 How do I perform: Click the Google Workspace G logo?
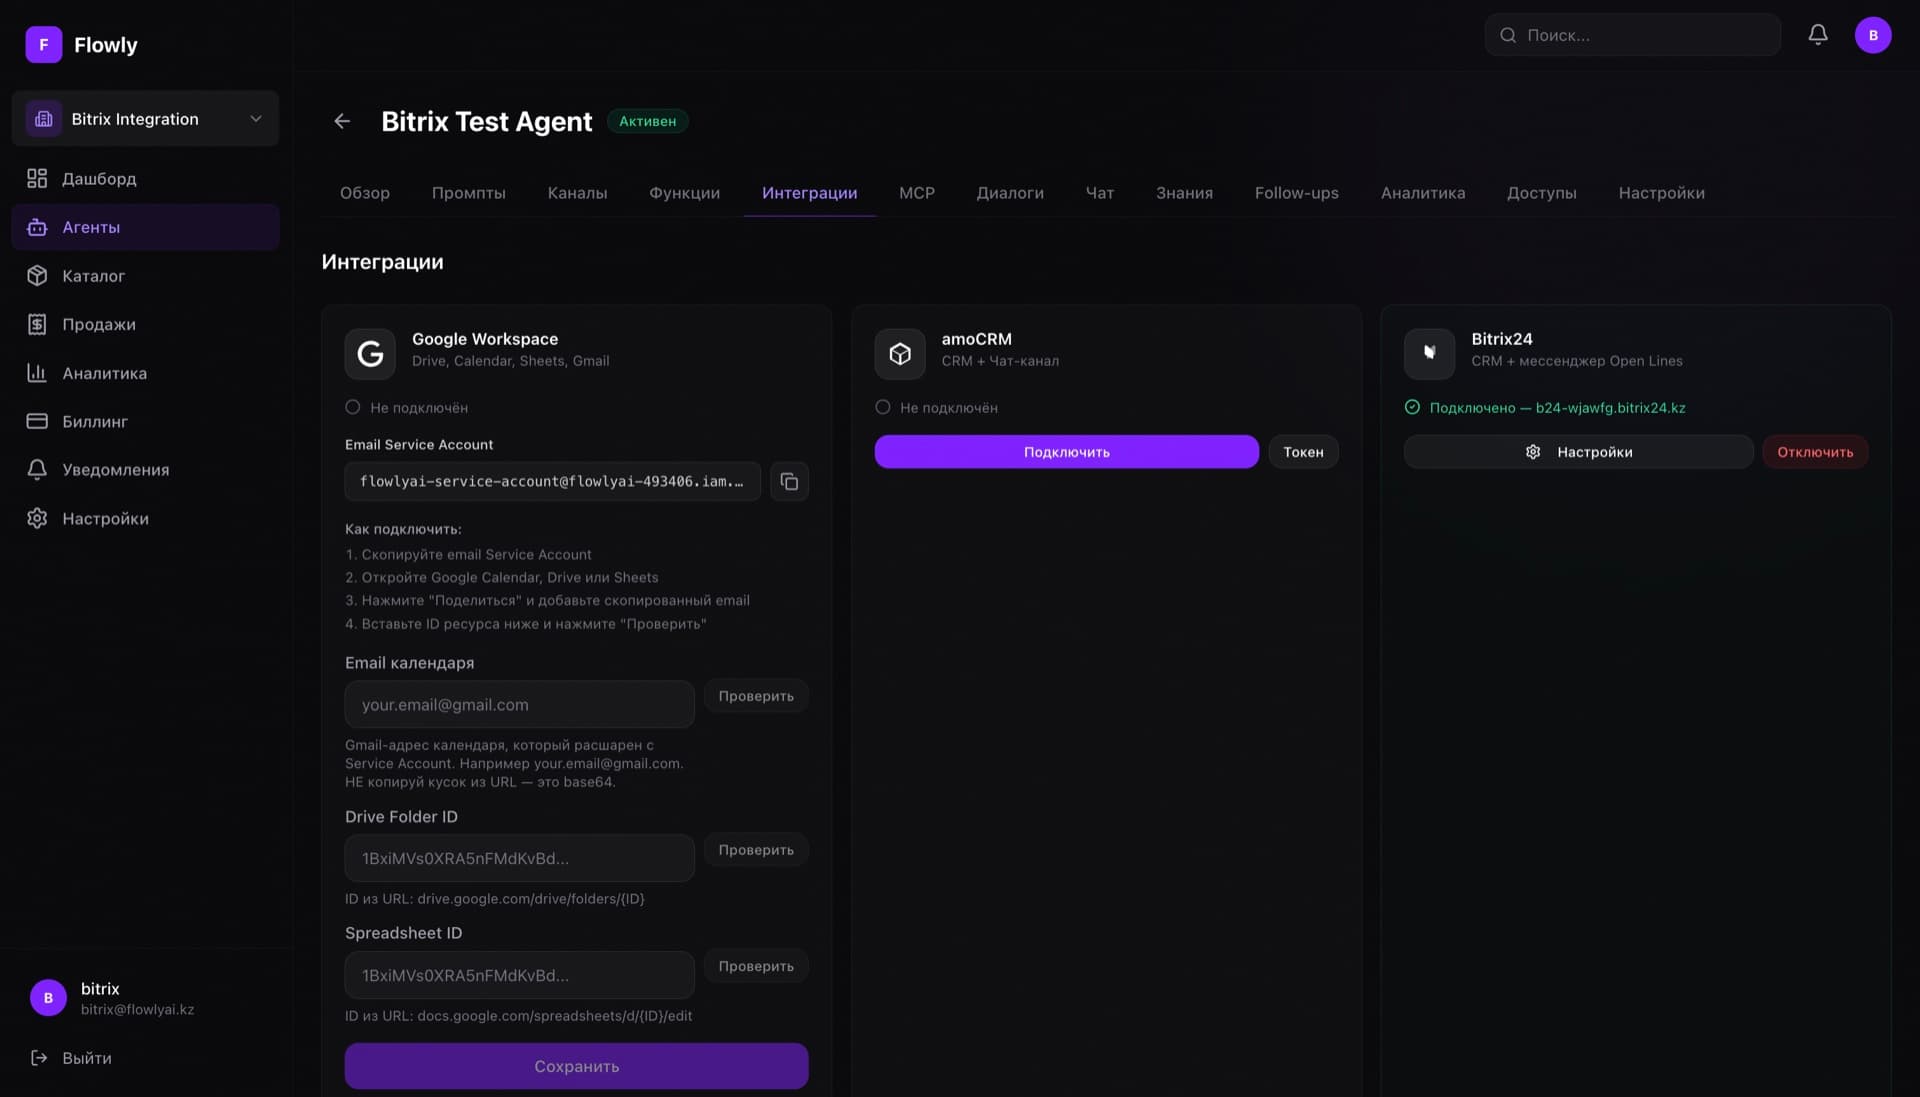370,354
